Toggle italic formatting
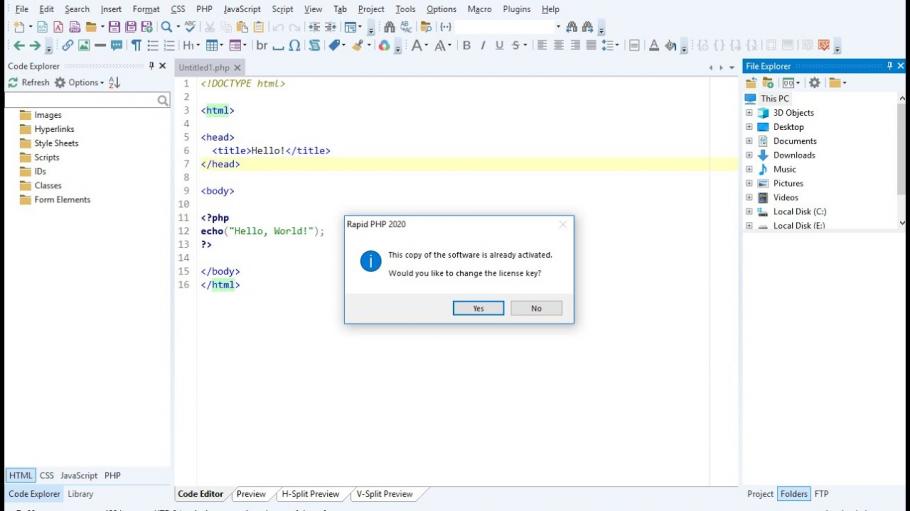 pyautogui.click(x=483, y=45)
